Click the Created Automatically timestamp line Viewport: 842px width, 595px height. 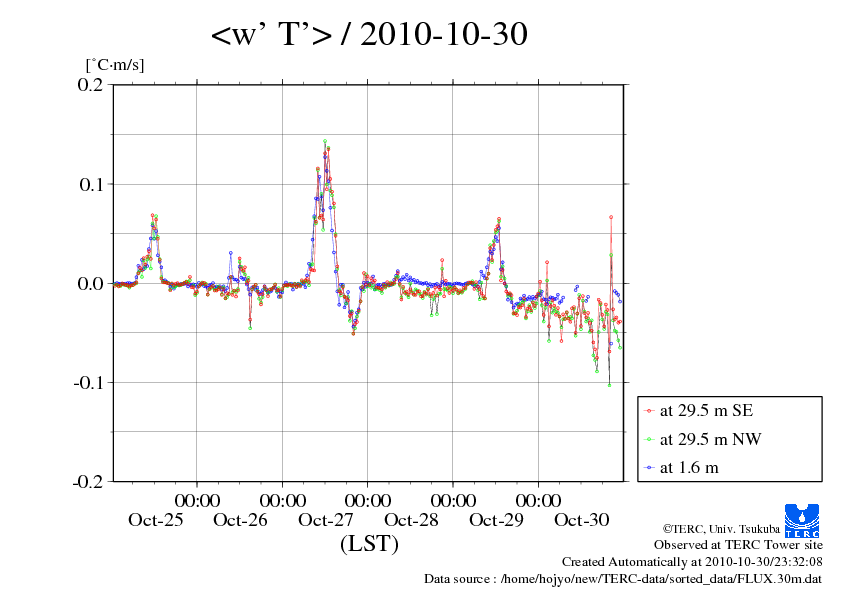(x=692, y=562)
